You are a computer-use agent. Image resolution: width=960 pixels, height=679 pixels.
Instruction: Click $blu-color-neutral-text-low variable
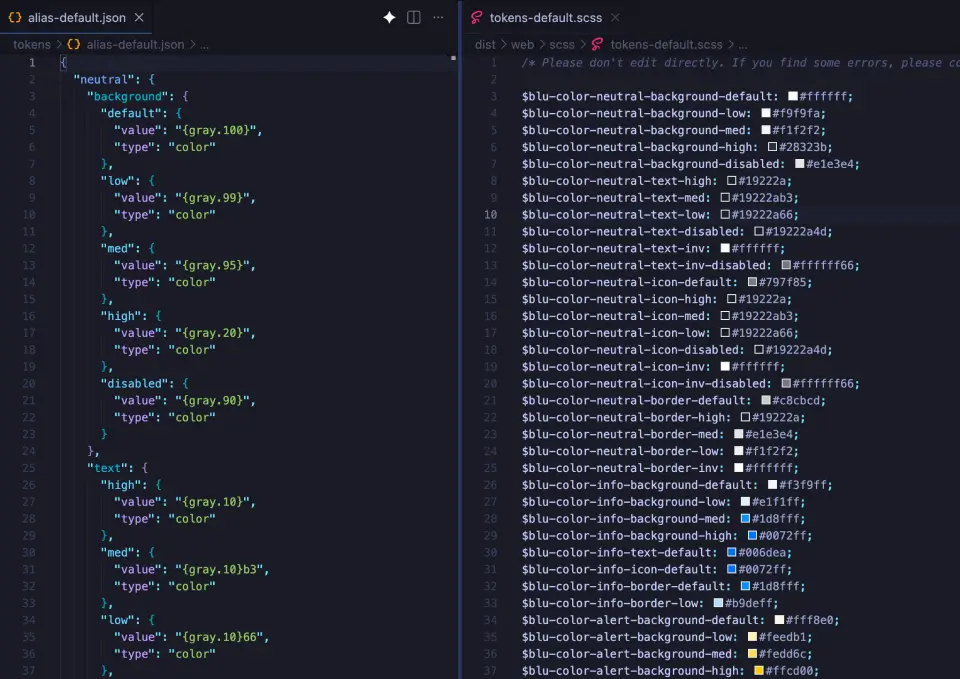click(615, 215)
